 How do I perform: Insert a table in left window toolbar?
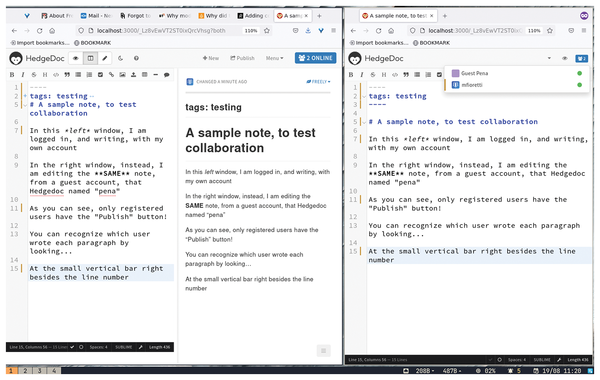(145, 75)
